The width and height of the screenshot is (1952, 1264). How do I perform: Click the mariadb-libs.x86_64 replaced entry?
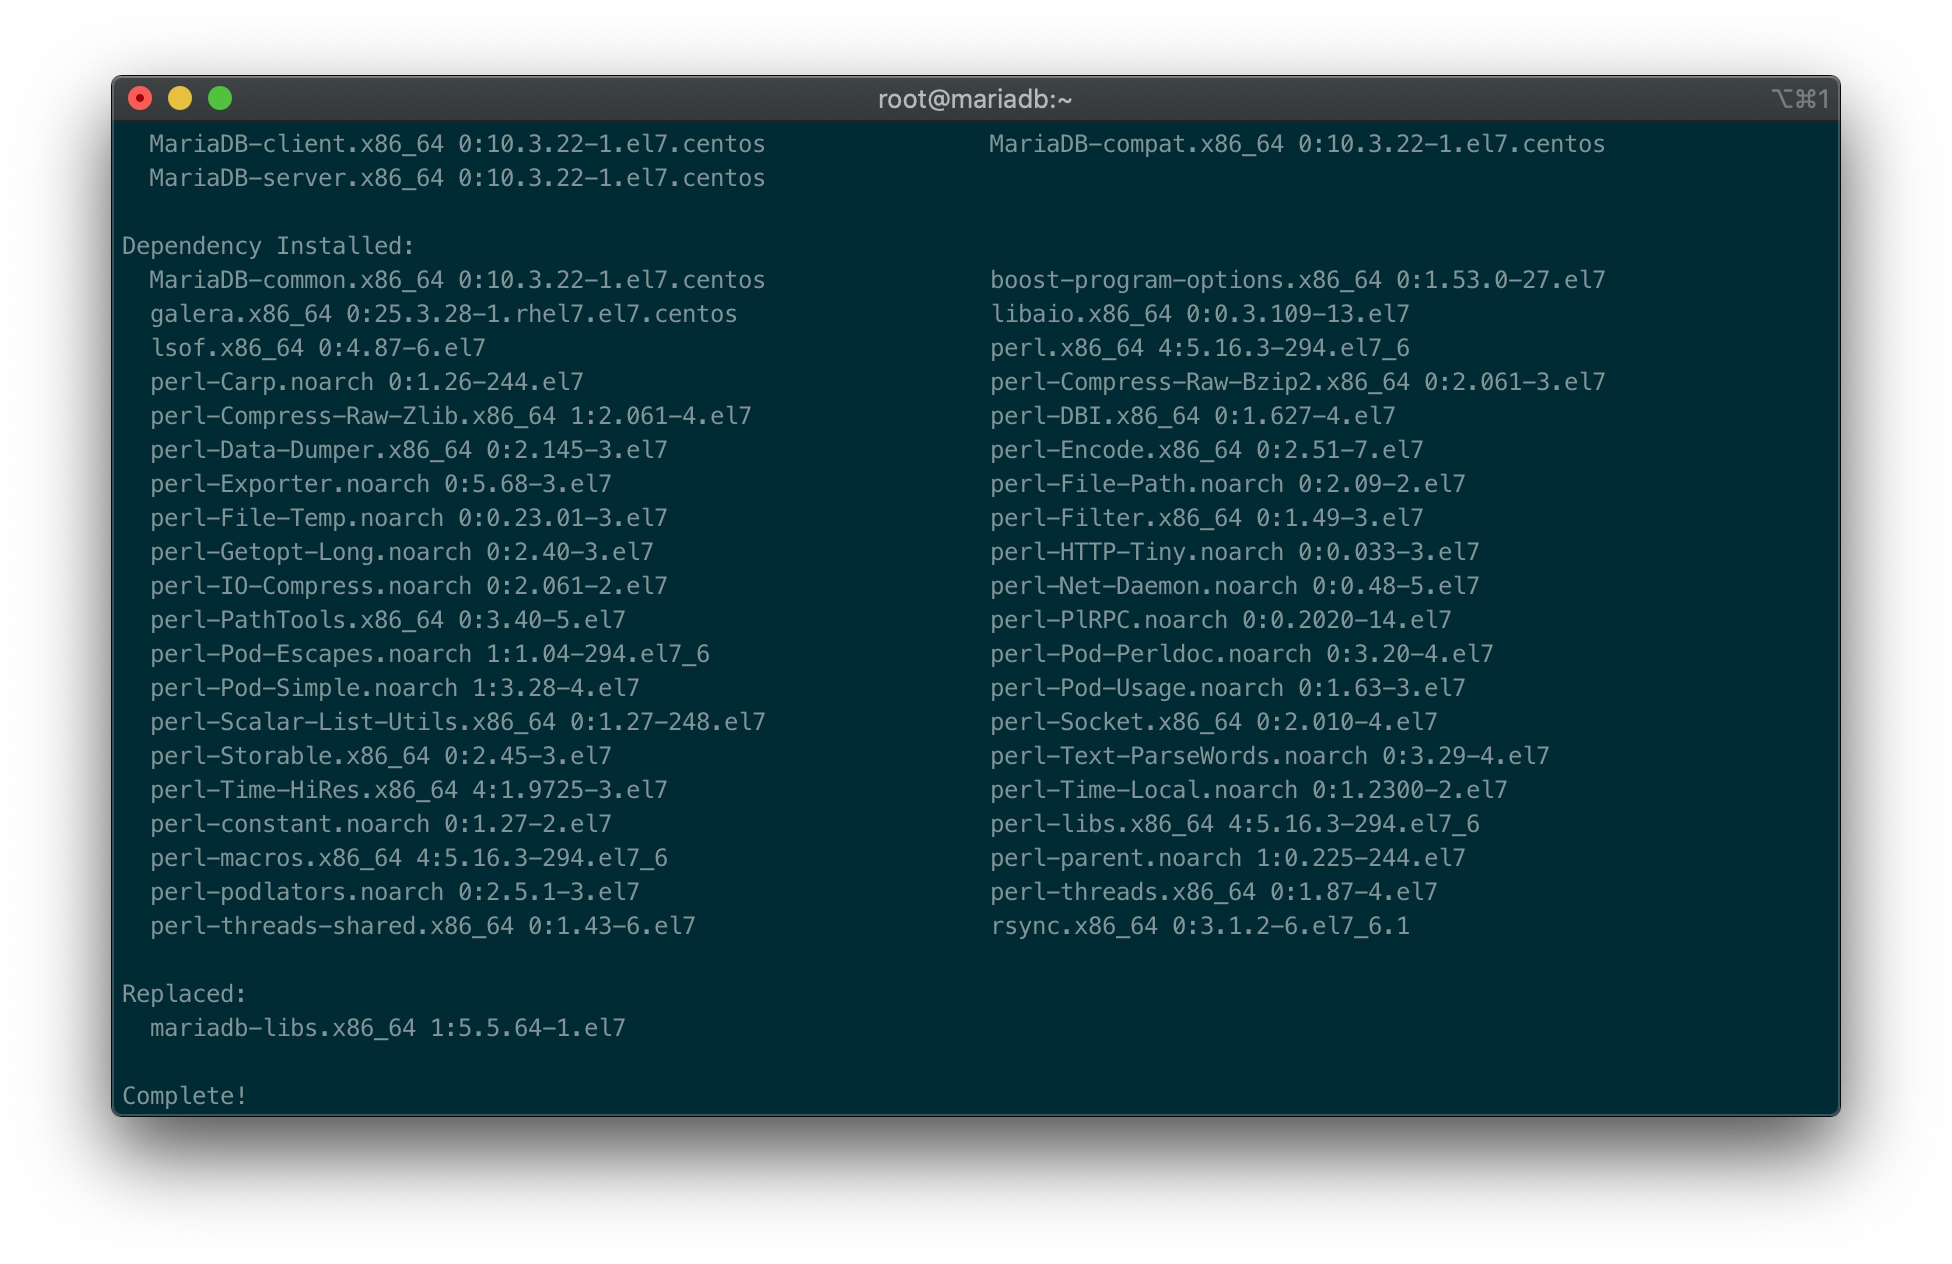pyautogui.click(x=387, y=1028)
